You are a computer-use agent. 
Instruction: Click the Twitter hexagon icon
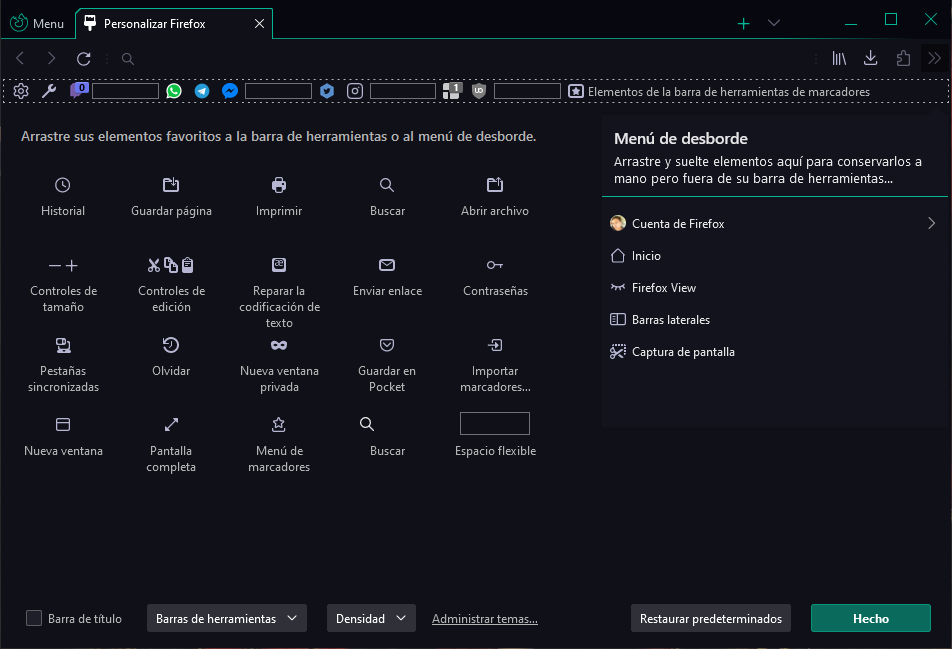[x=327, y=91]
